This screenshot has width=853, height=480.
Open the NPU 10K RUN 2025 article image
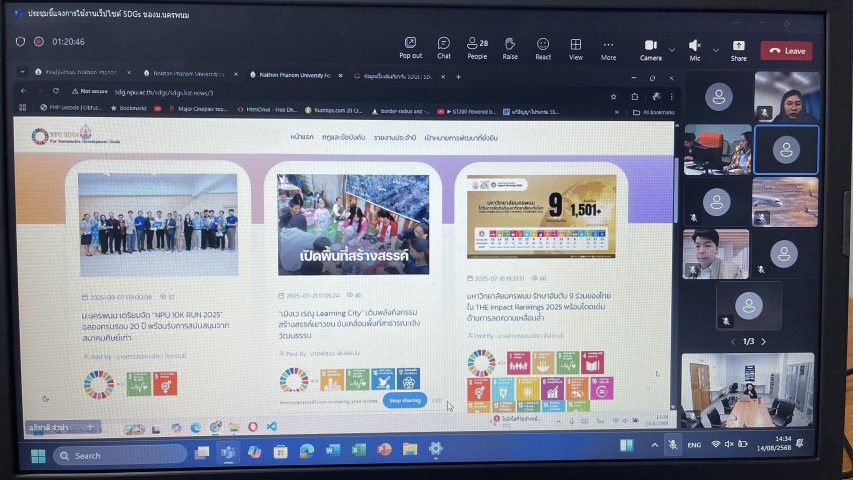(158, 223)
